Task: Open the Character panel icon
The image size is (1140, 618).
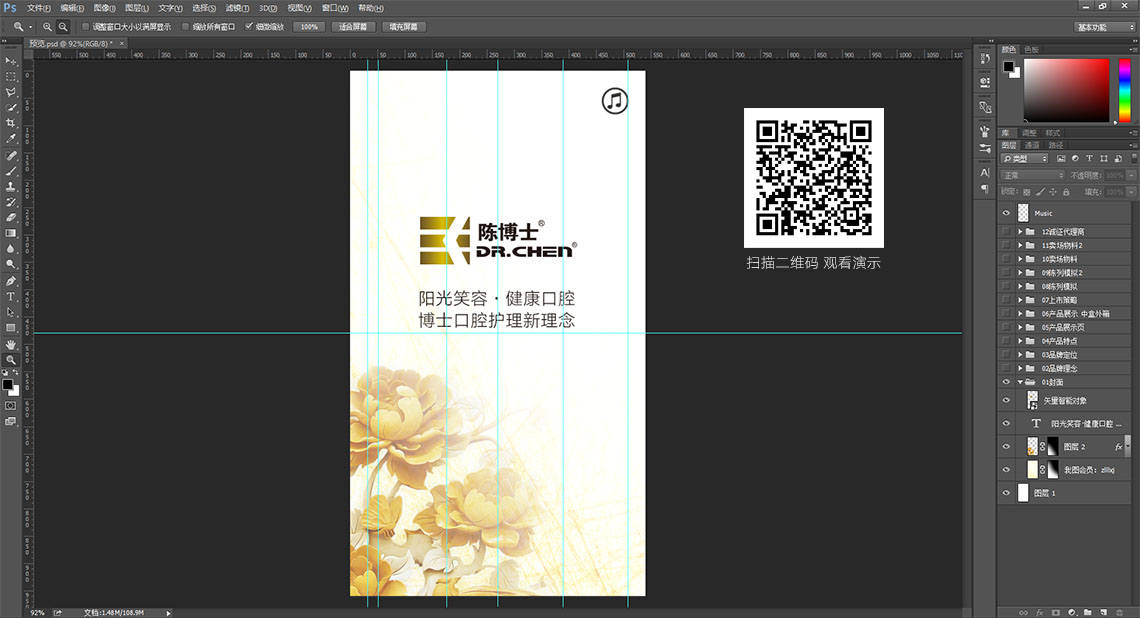Action: (x=984, y=172)
